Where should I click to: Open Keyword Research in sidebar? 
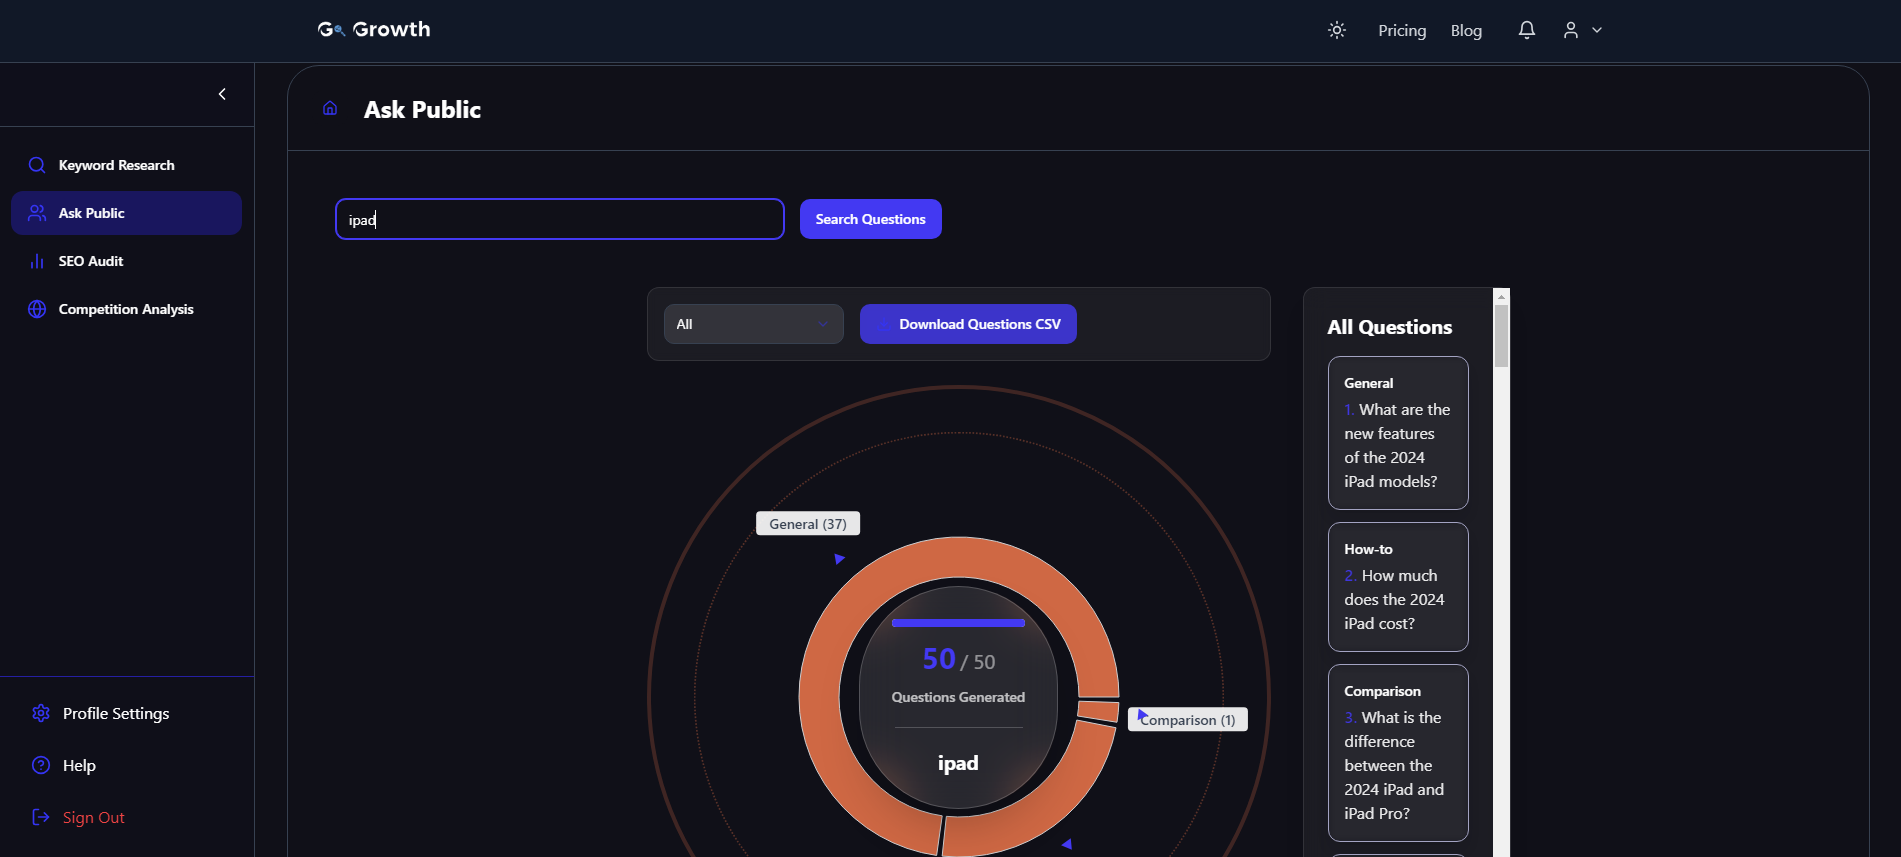[126, 165]
